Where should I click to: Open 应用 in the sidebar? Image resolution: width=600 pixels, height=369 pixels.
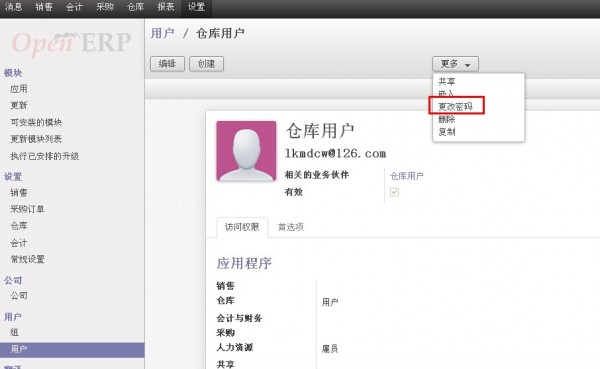19,89
